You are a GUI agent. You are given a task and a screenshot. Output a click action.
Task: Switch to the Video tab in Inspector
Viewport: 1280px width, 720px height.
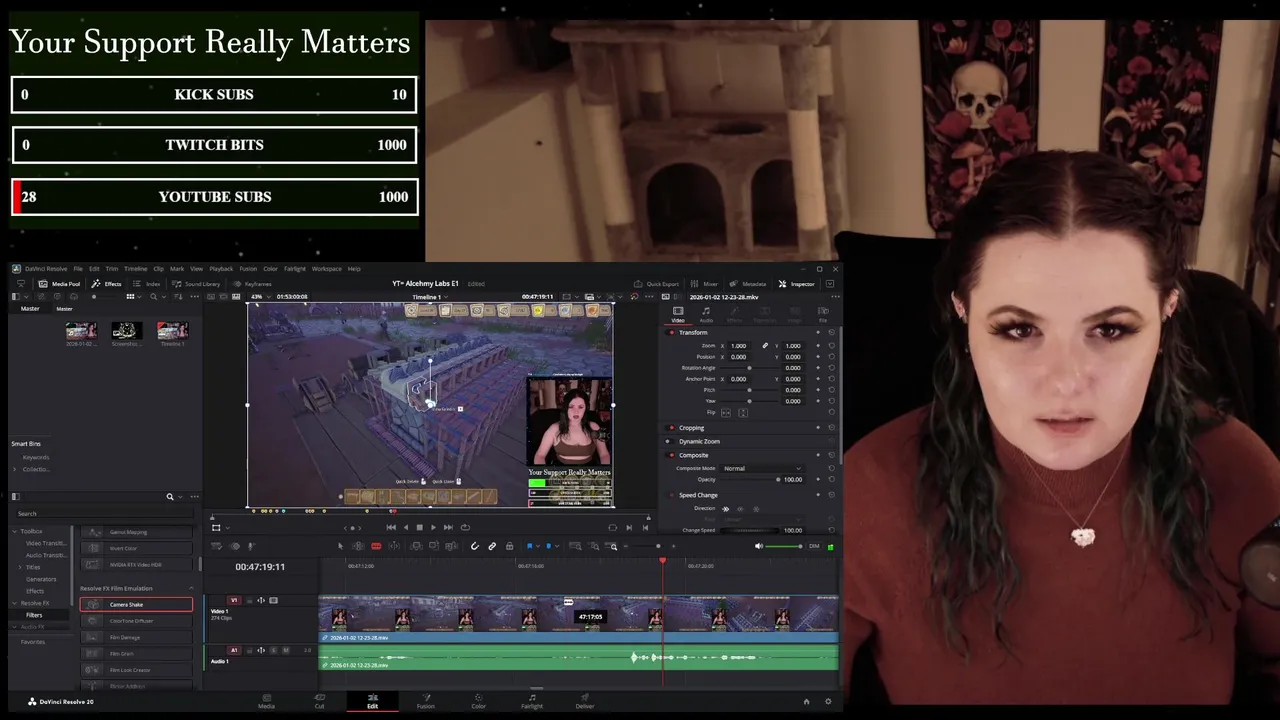click(678, 315)
